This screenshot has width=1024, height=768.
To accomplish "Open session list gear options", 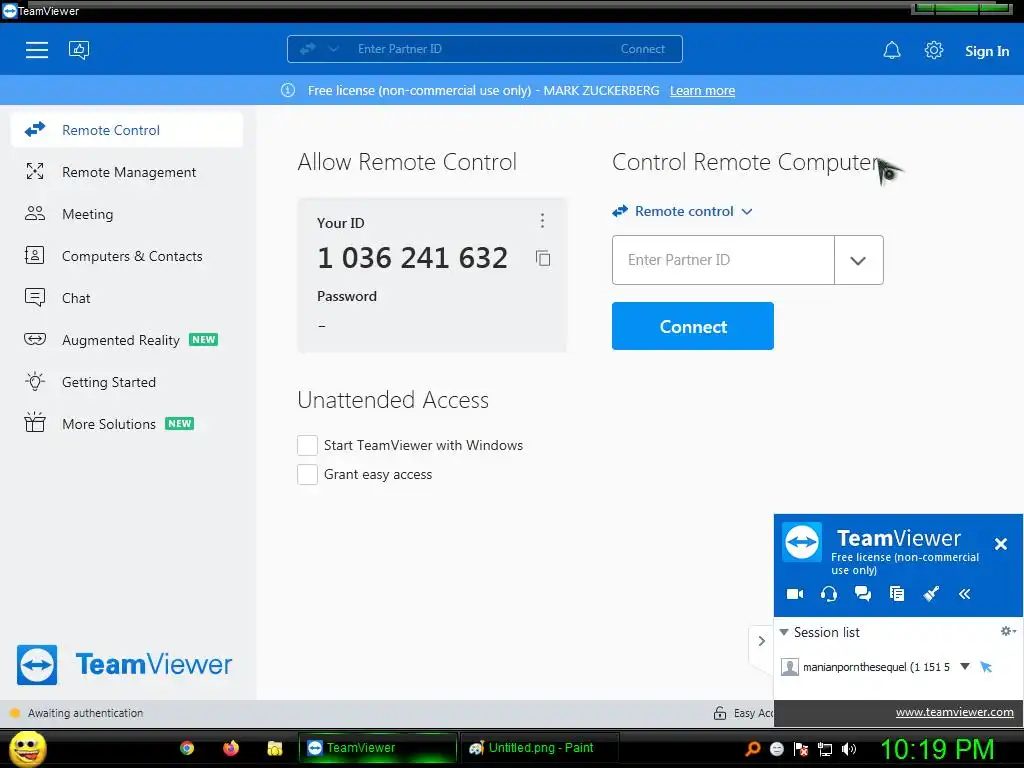I will [x=1008, y=631].
